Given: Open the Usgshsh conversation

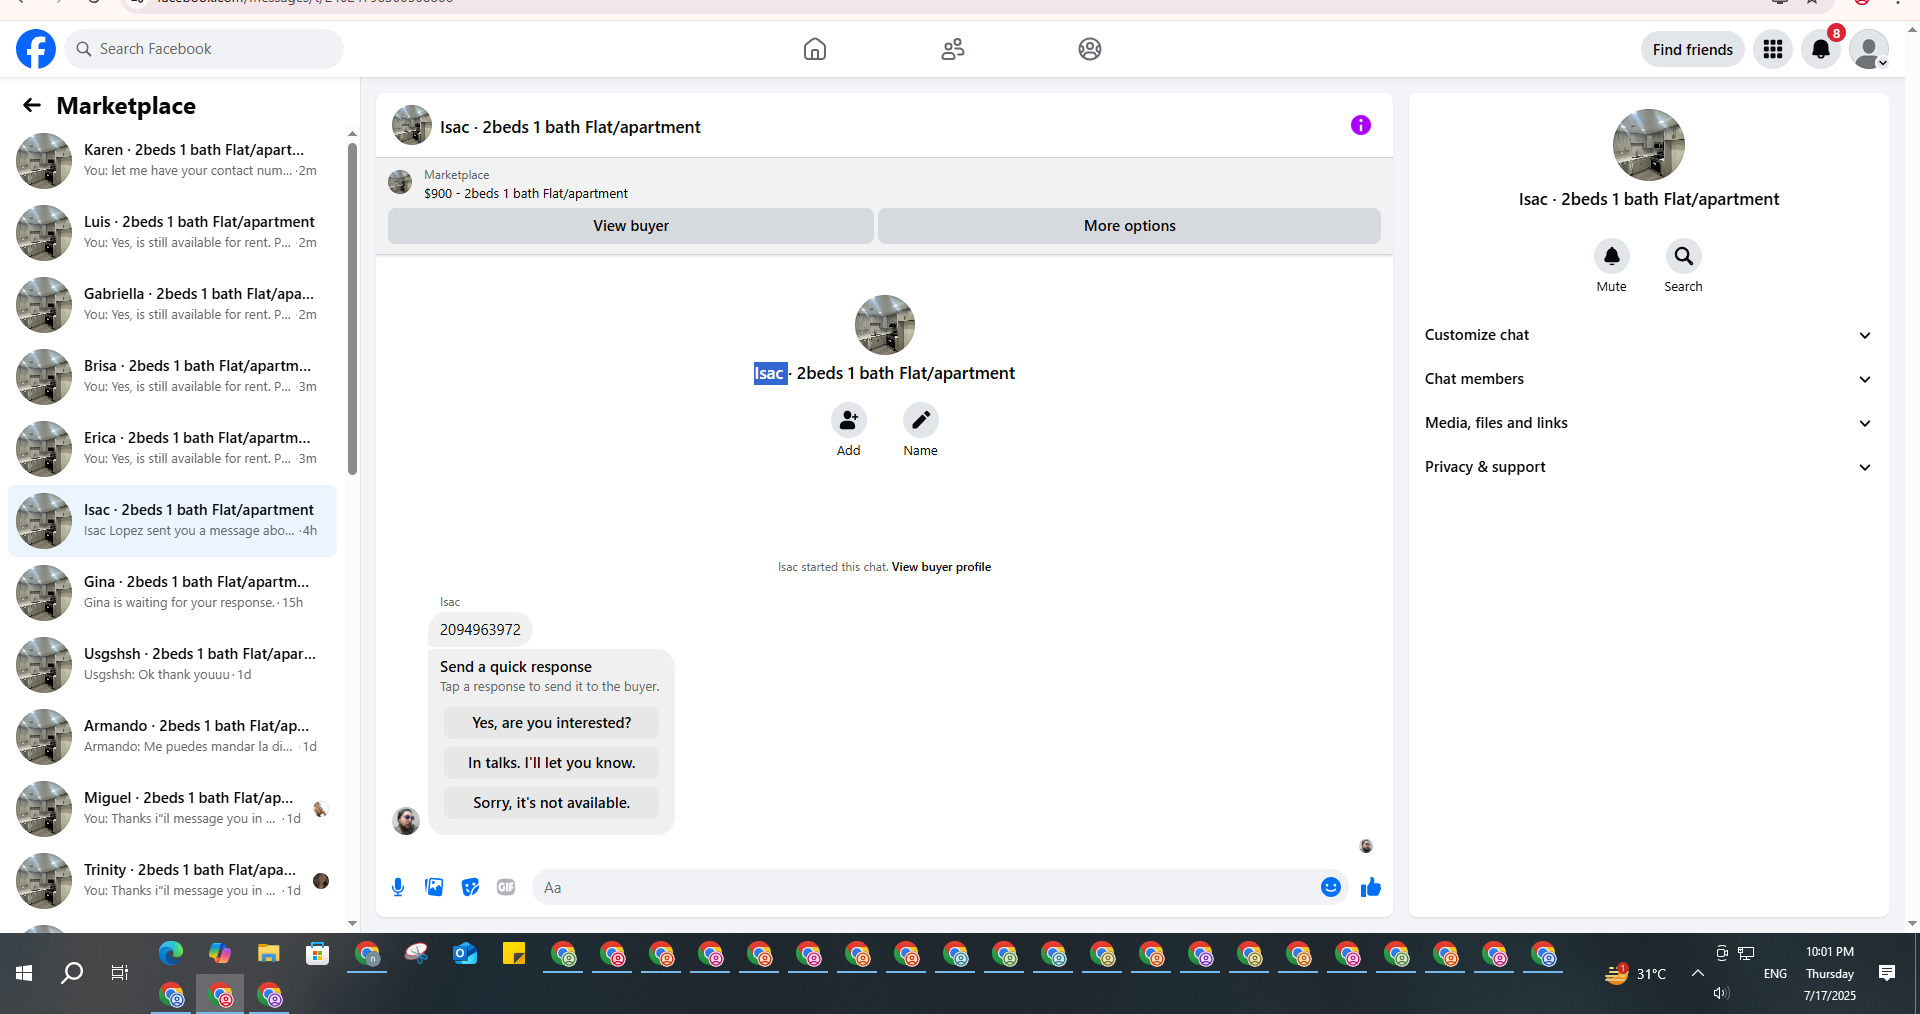Looking at the screenshot, I should 172,665.
